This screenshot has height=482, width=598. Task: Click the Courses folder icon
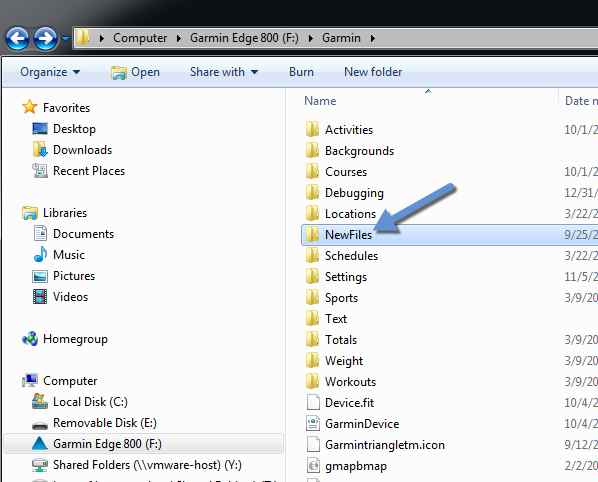[312, 172]
